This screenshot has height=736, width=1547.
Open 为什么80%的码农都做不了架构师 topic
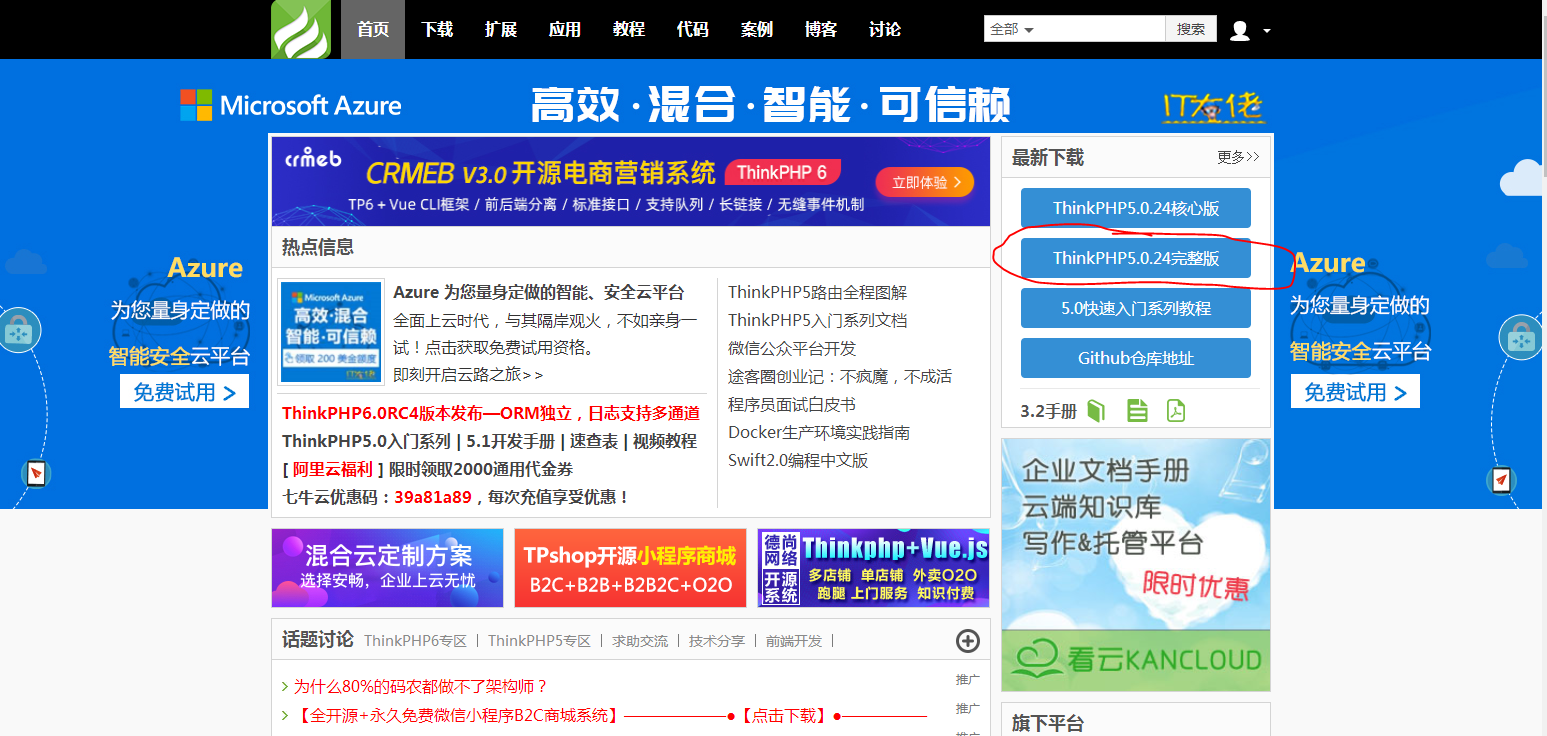(421, 686)
